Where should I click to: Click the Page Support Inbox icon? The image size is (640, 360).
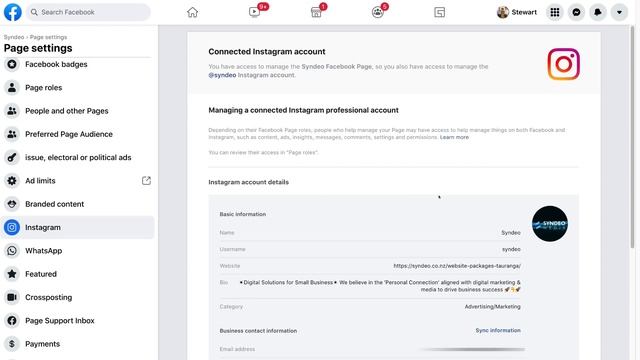pos(12,320)
